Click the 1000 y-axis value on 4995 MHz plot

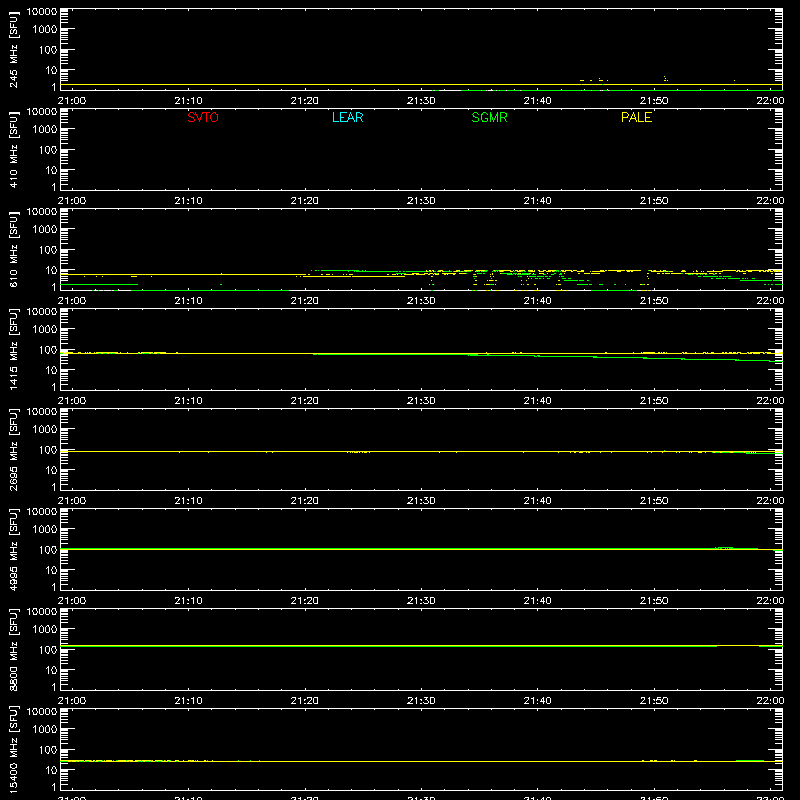(45, 530)
